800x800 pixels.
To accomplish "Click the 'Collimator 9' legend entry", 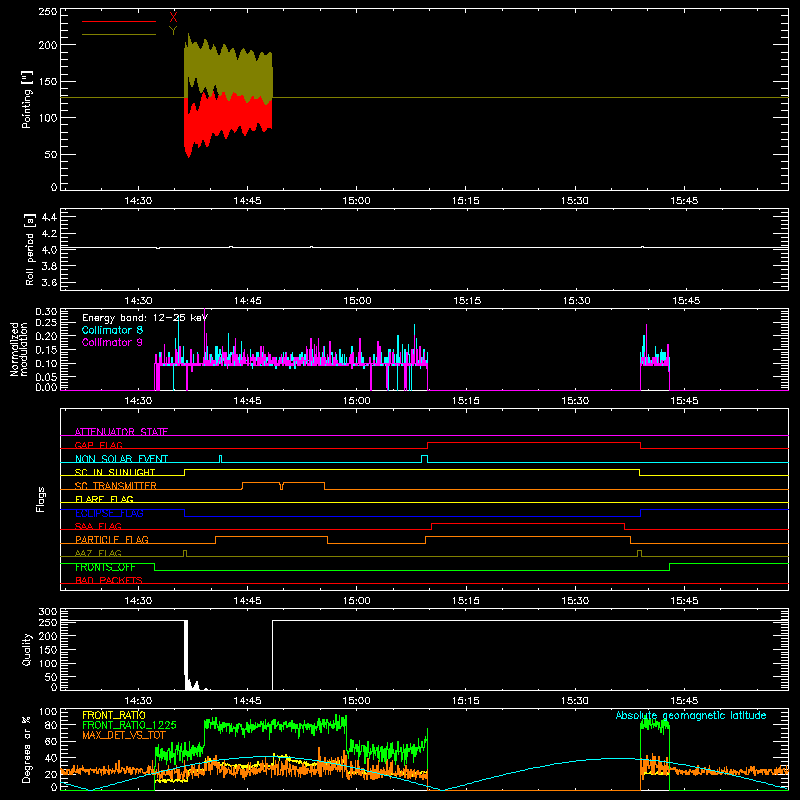I will pos(112,342).
